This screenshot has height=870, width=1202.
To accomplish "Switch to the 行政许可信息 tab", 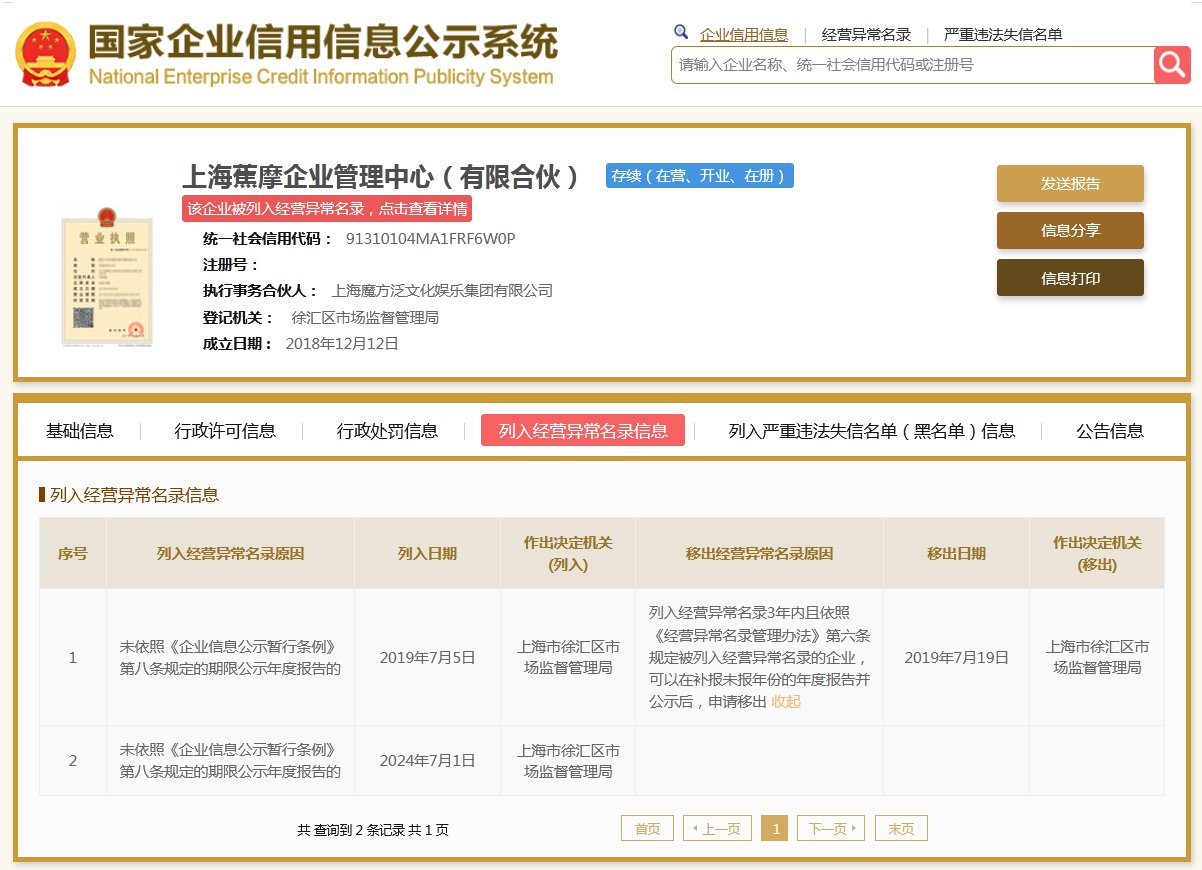I will coord(225,431).
